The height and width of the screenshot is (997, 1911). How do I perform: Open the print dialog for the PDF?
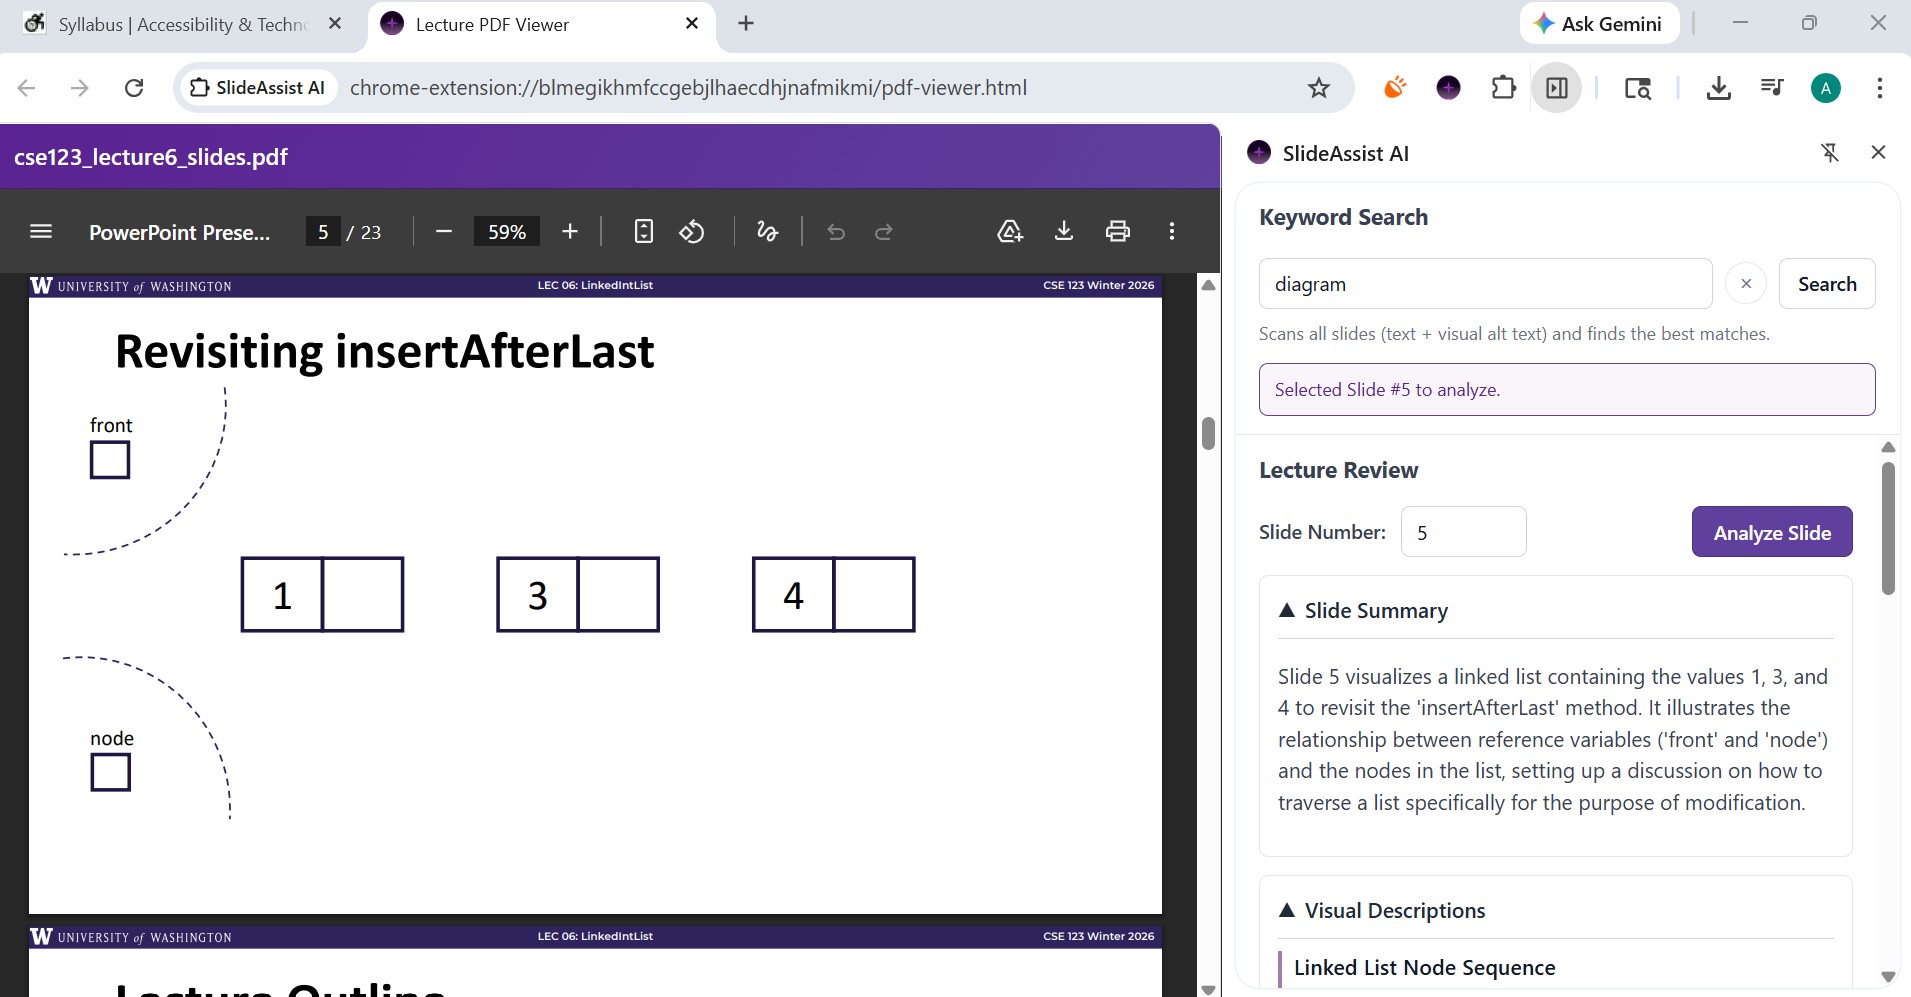coord(1118,231)
